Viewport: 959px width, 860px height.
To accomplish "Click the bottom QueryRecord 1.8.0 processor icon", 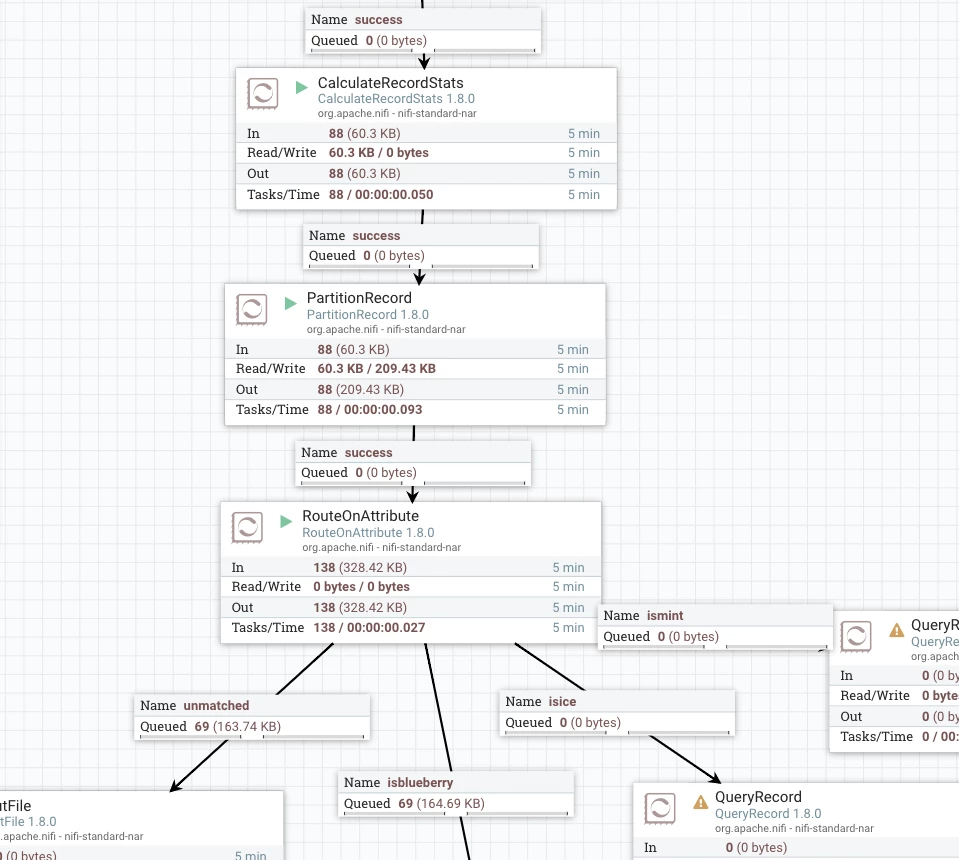I will (x=660, y=809).
